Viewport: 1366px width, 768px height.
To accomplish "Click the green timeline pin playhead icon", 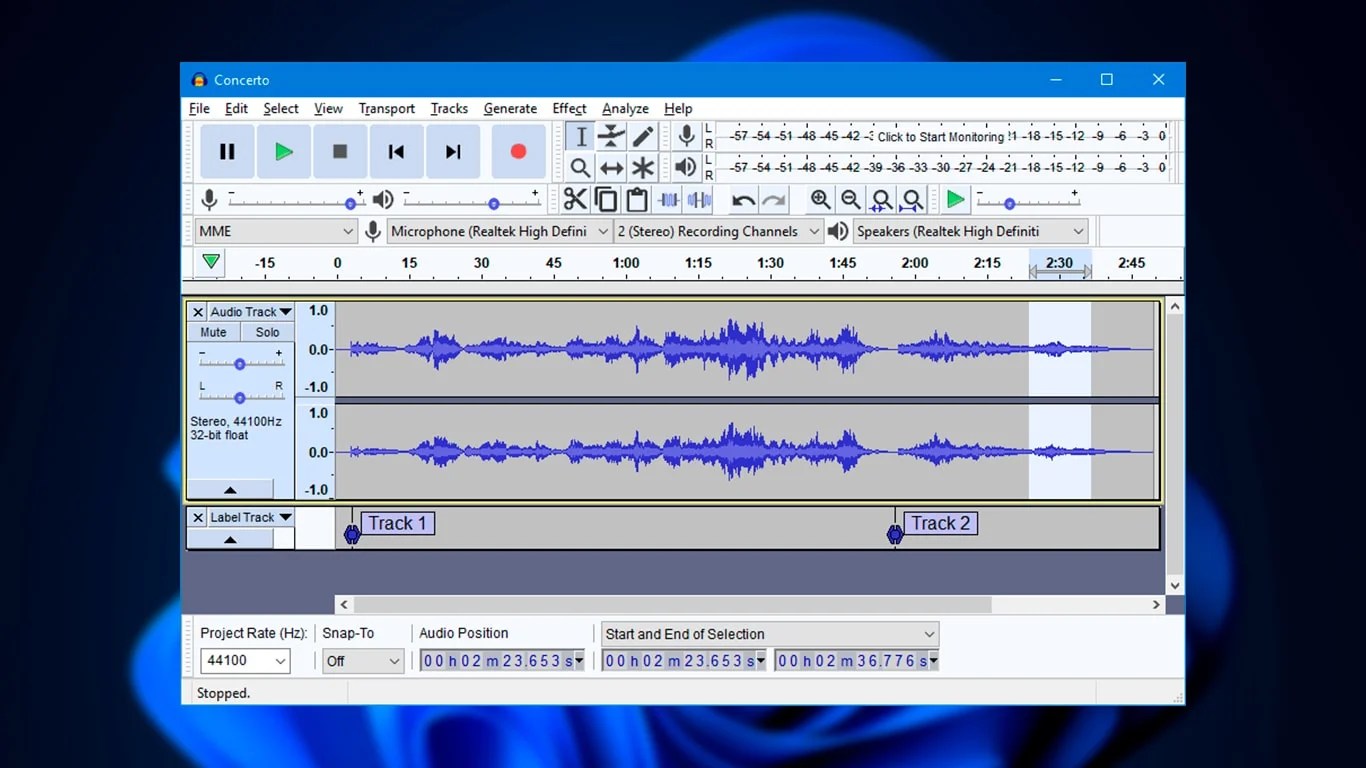I will [211, 262].
